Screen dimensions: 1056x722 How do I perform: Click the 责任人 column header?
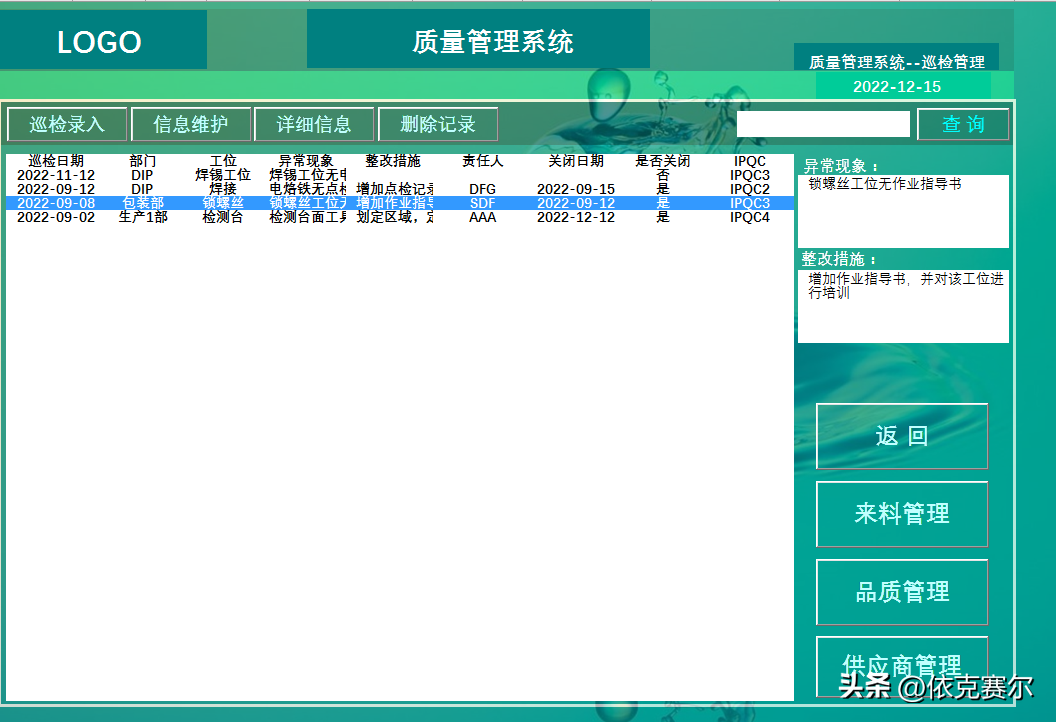tap(483, 161)
